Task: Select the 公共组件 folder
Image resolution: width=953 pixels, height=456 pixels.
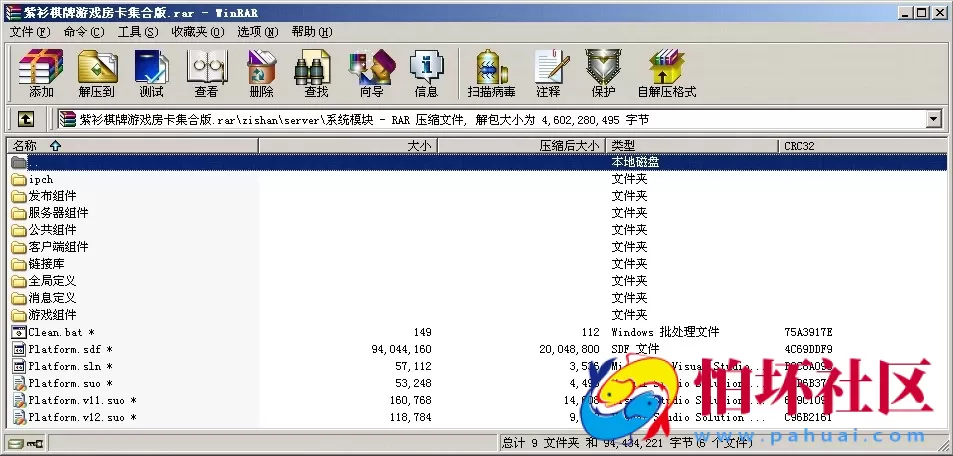Action: (x=52, y=230)
